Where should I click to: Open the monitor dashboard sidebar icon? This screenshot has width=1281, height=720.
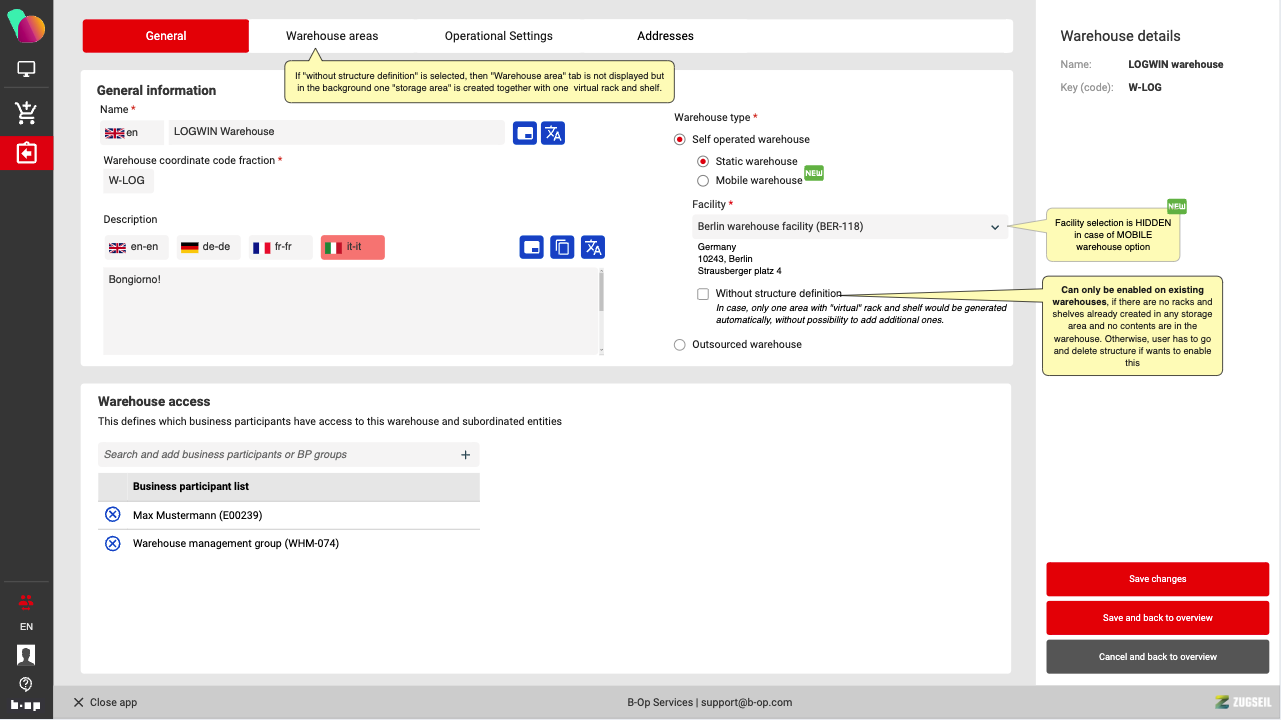click(x=26, y=70)
